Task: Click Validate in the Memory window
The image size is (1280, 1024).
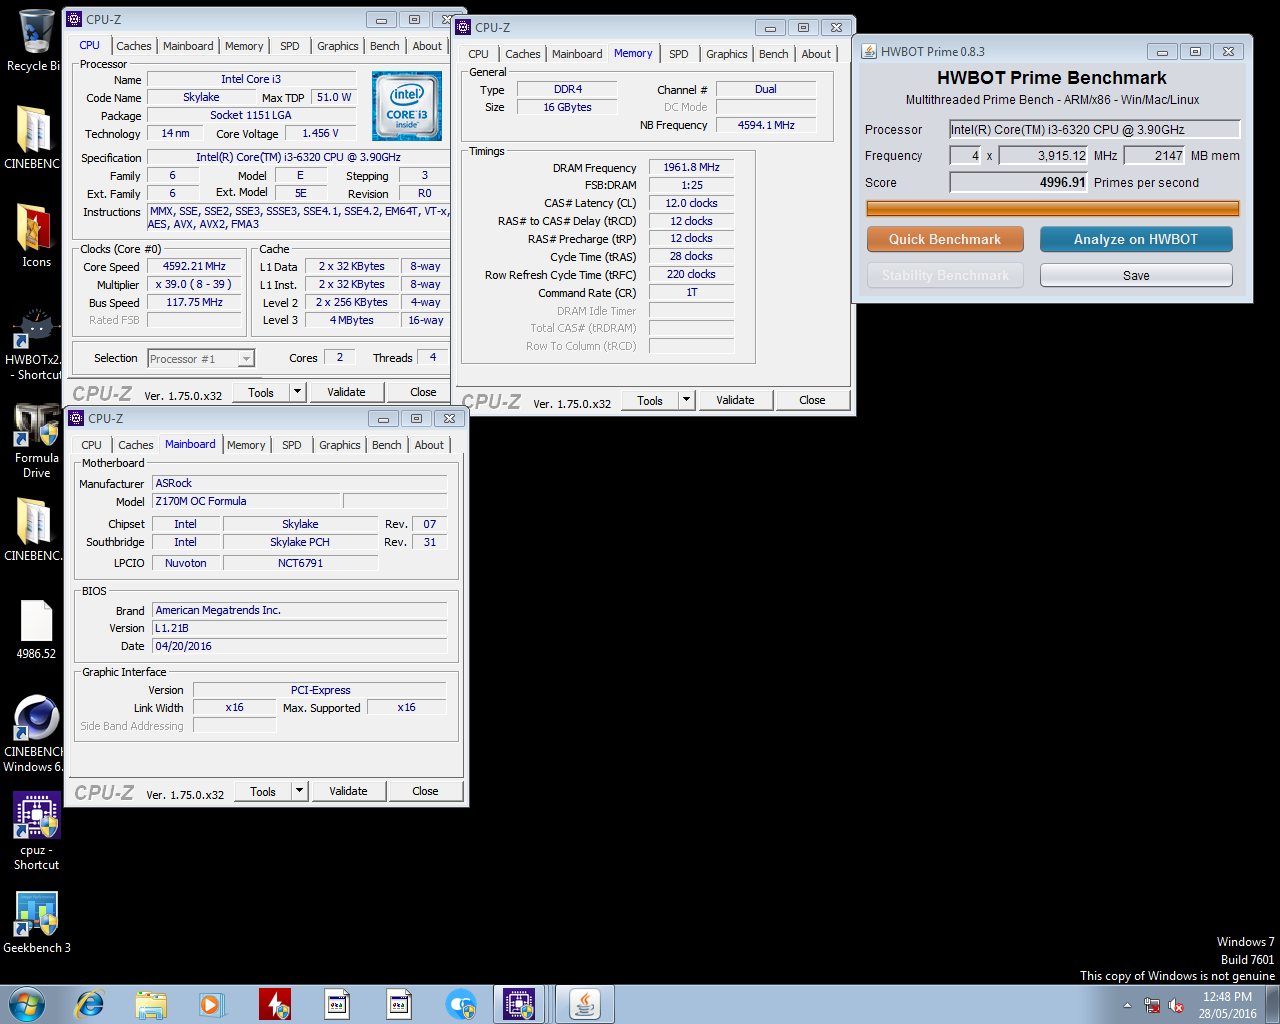Action: pos(735,400)
